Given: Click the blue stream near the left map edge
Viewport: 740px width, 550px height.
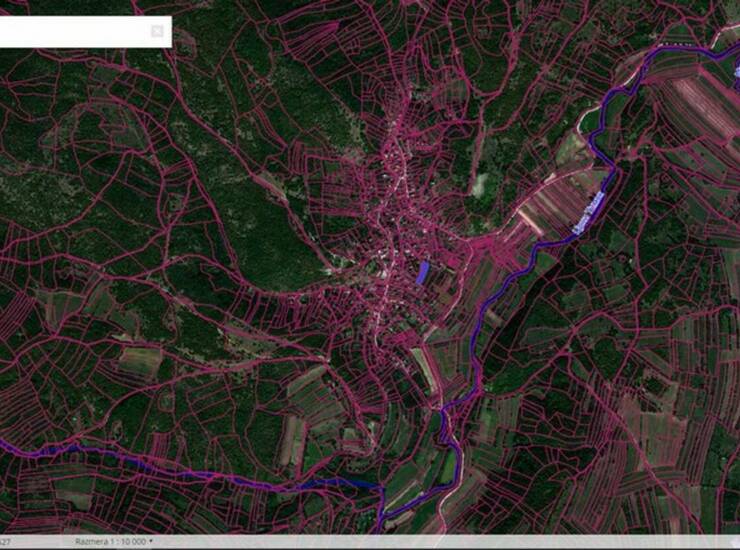Looking at the screenshot, I should tap(30, 449).
